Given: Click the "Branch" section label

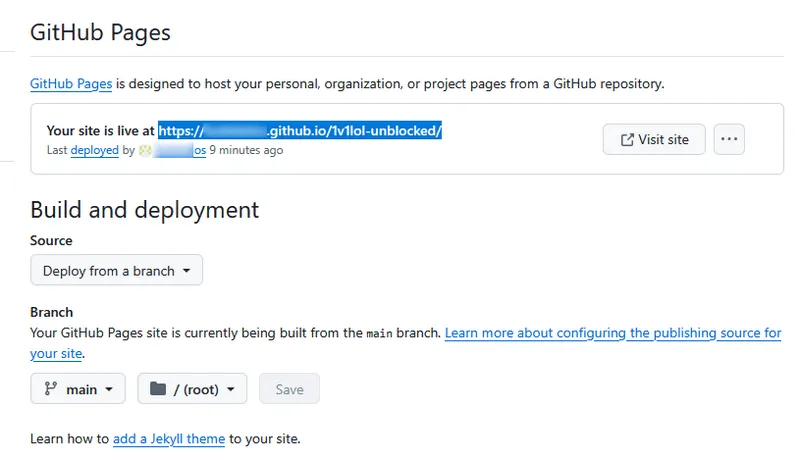Looking at the screenshot, I should pyautogui.click(x=51, y=312).
